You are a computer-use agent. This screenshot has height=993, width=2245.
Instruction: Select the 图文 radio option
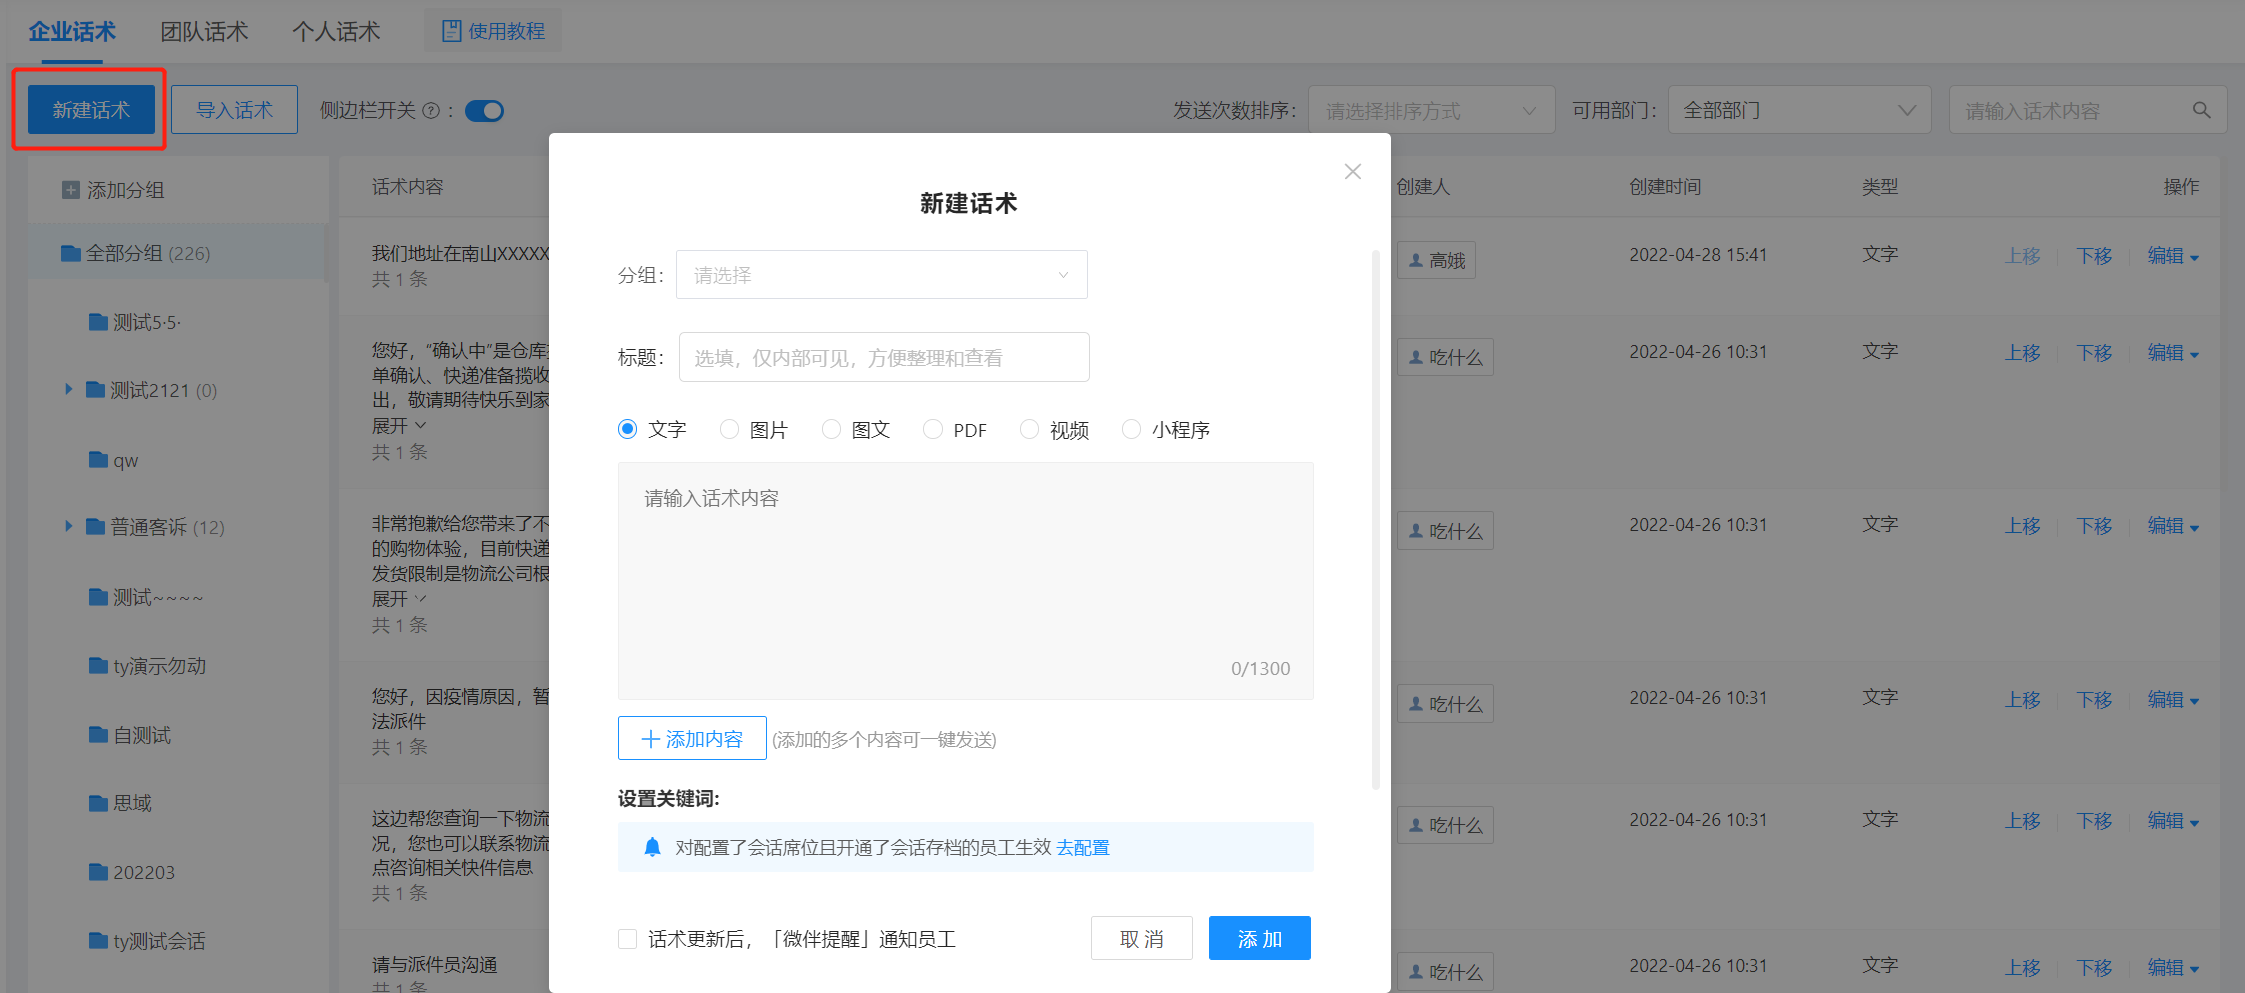tap(831, 429)
